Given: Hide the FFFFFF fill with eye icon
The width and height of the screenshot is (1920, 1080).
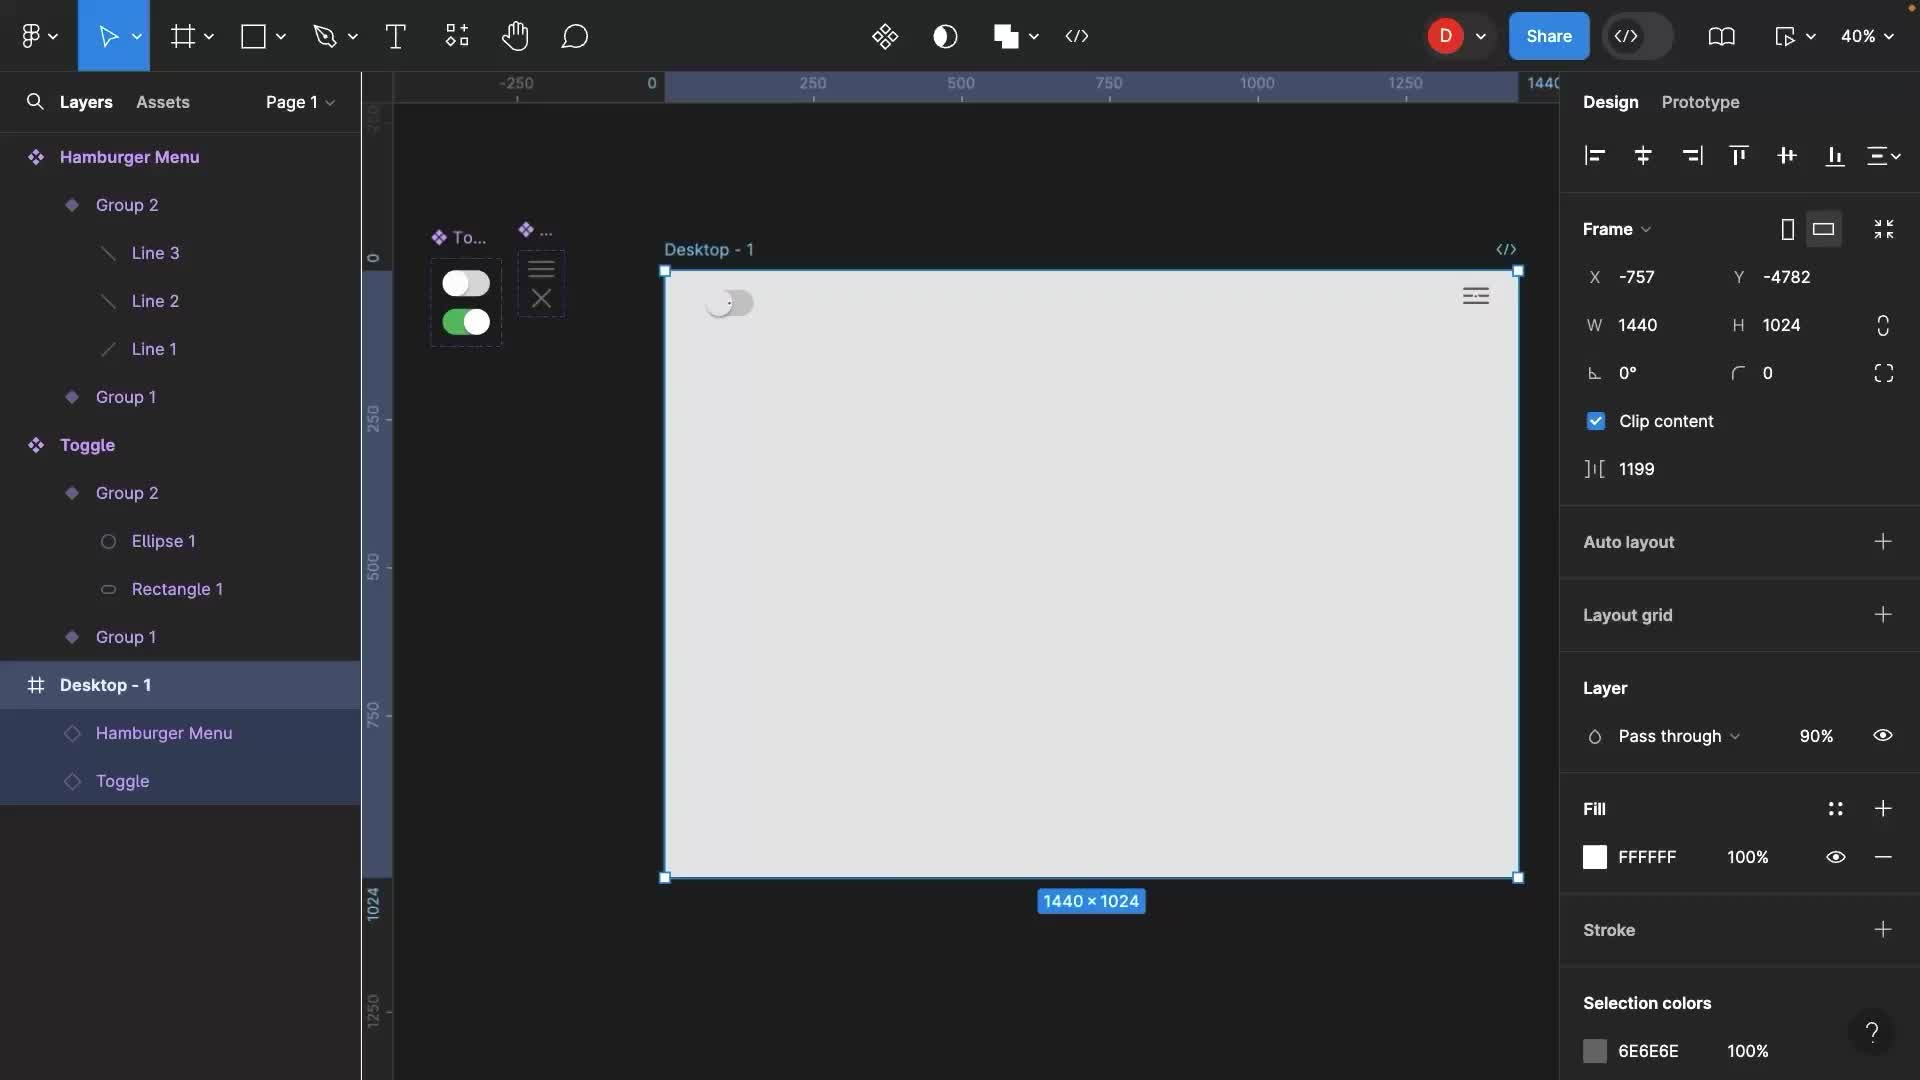Looking at the screenshot, I should (x=1835, y=857).
